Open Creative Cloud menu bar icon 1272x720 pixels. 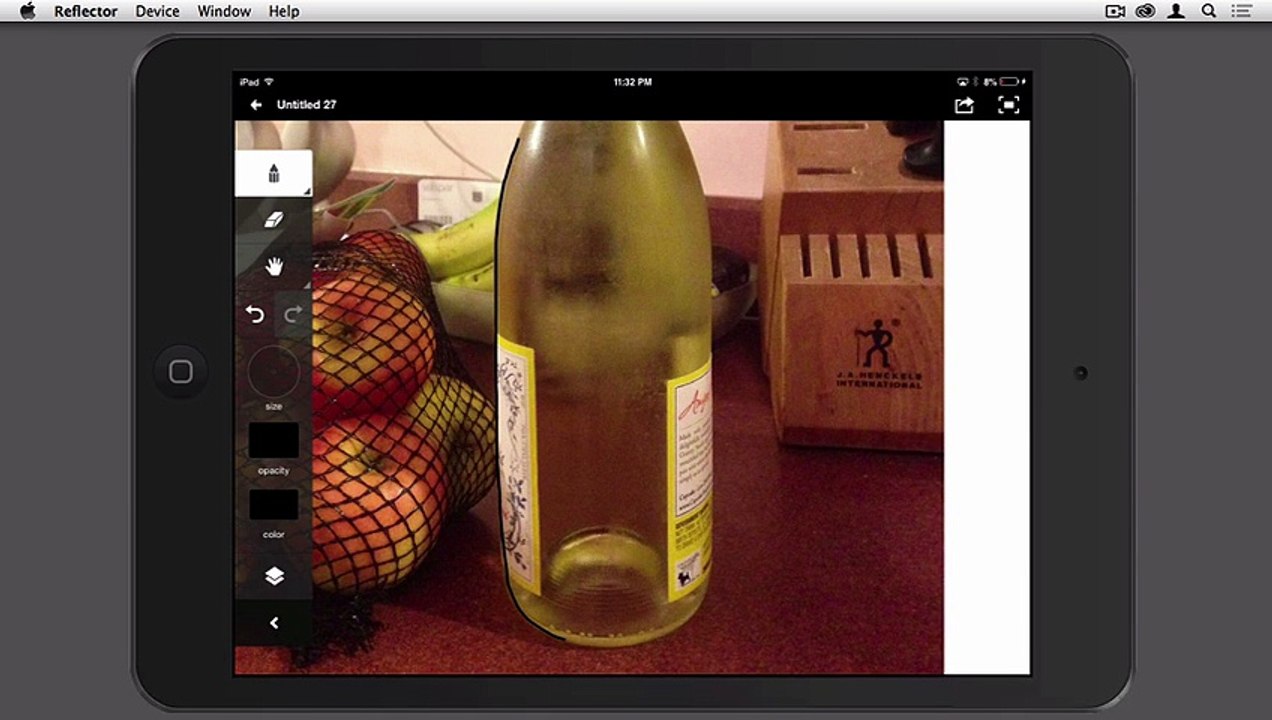[1146, 11]
